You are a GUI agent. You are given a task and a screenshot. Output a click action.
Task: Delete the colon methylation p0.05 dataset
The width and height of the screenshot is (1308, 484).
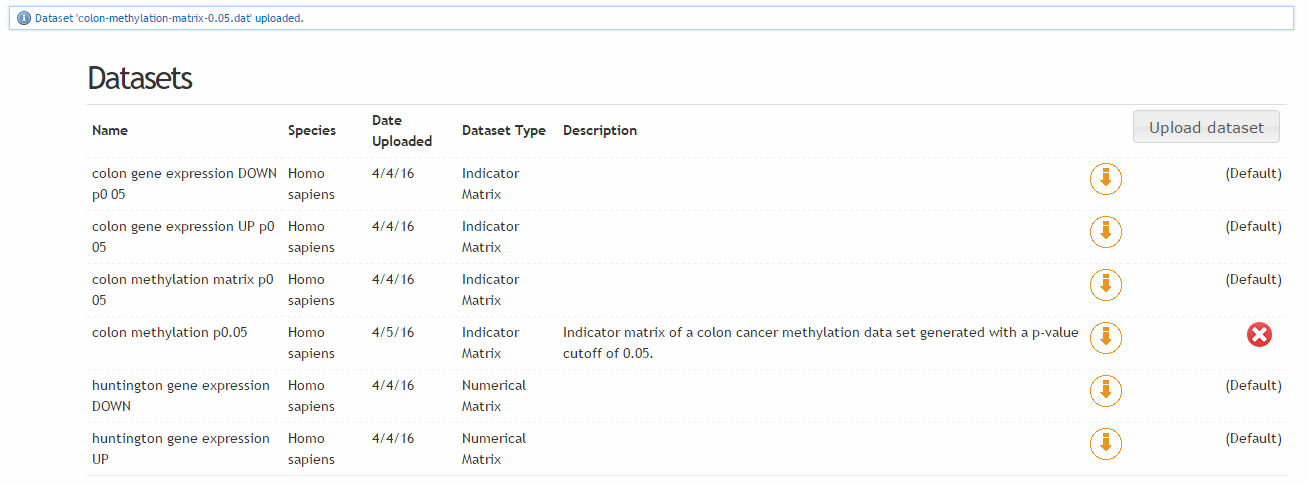coord(1259,335)
